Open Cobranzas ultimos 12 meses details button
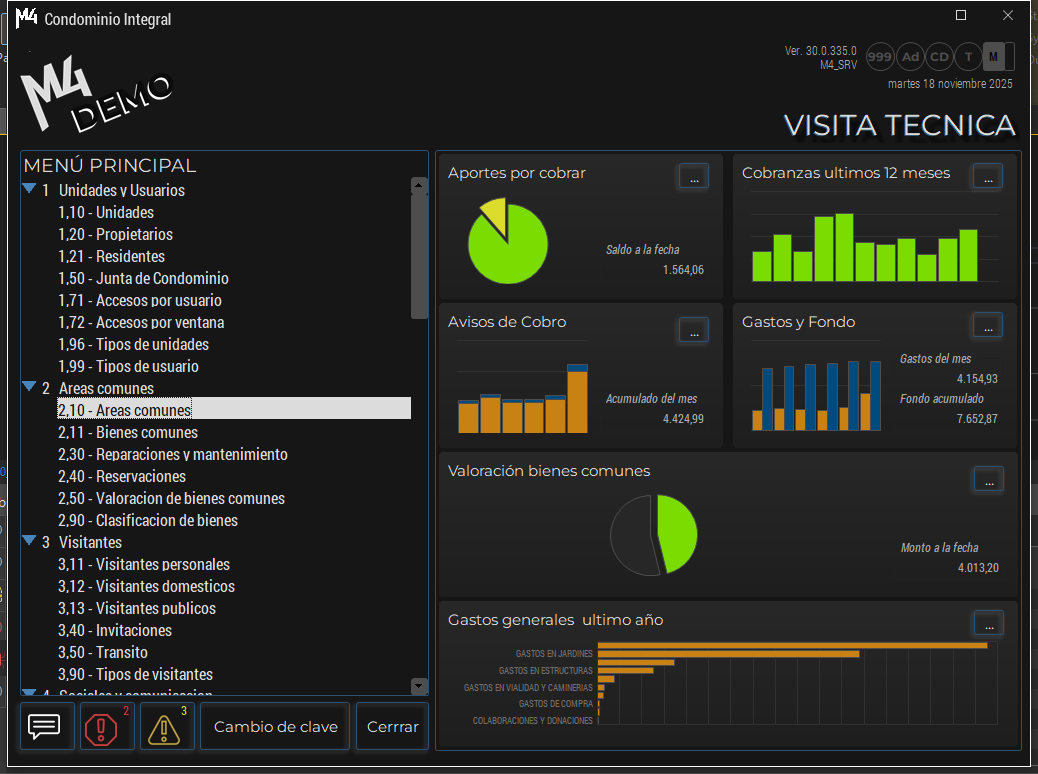The image size is (1038, 774). coord(987,176)
